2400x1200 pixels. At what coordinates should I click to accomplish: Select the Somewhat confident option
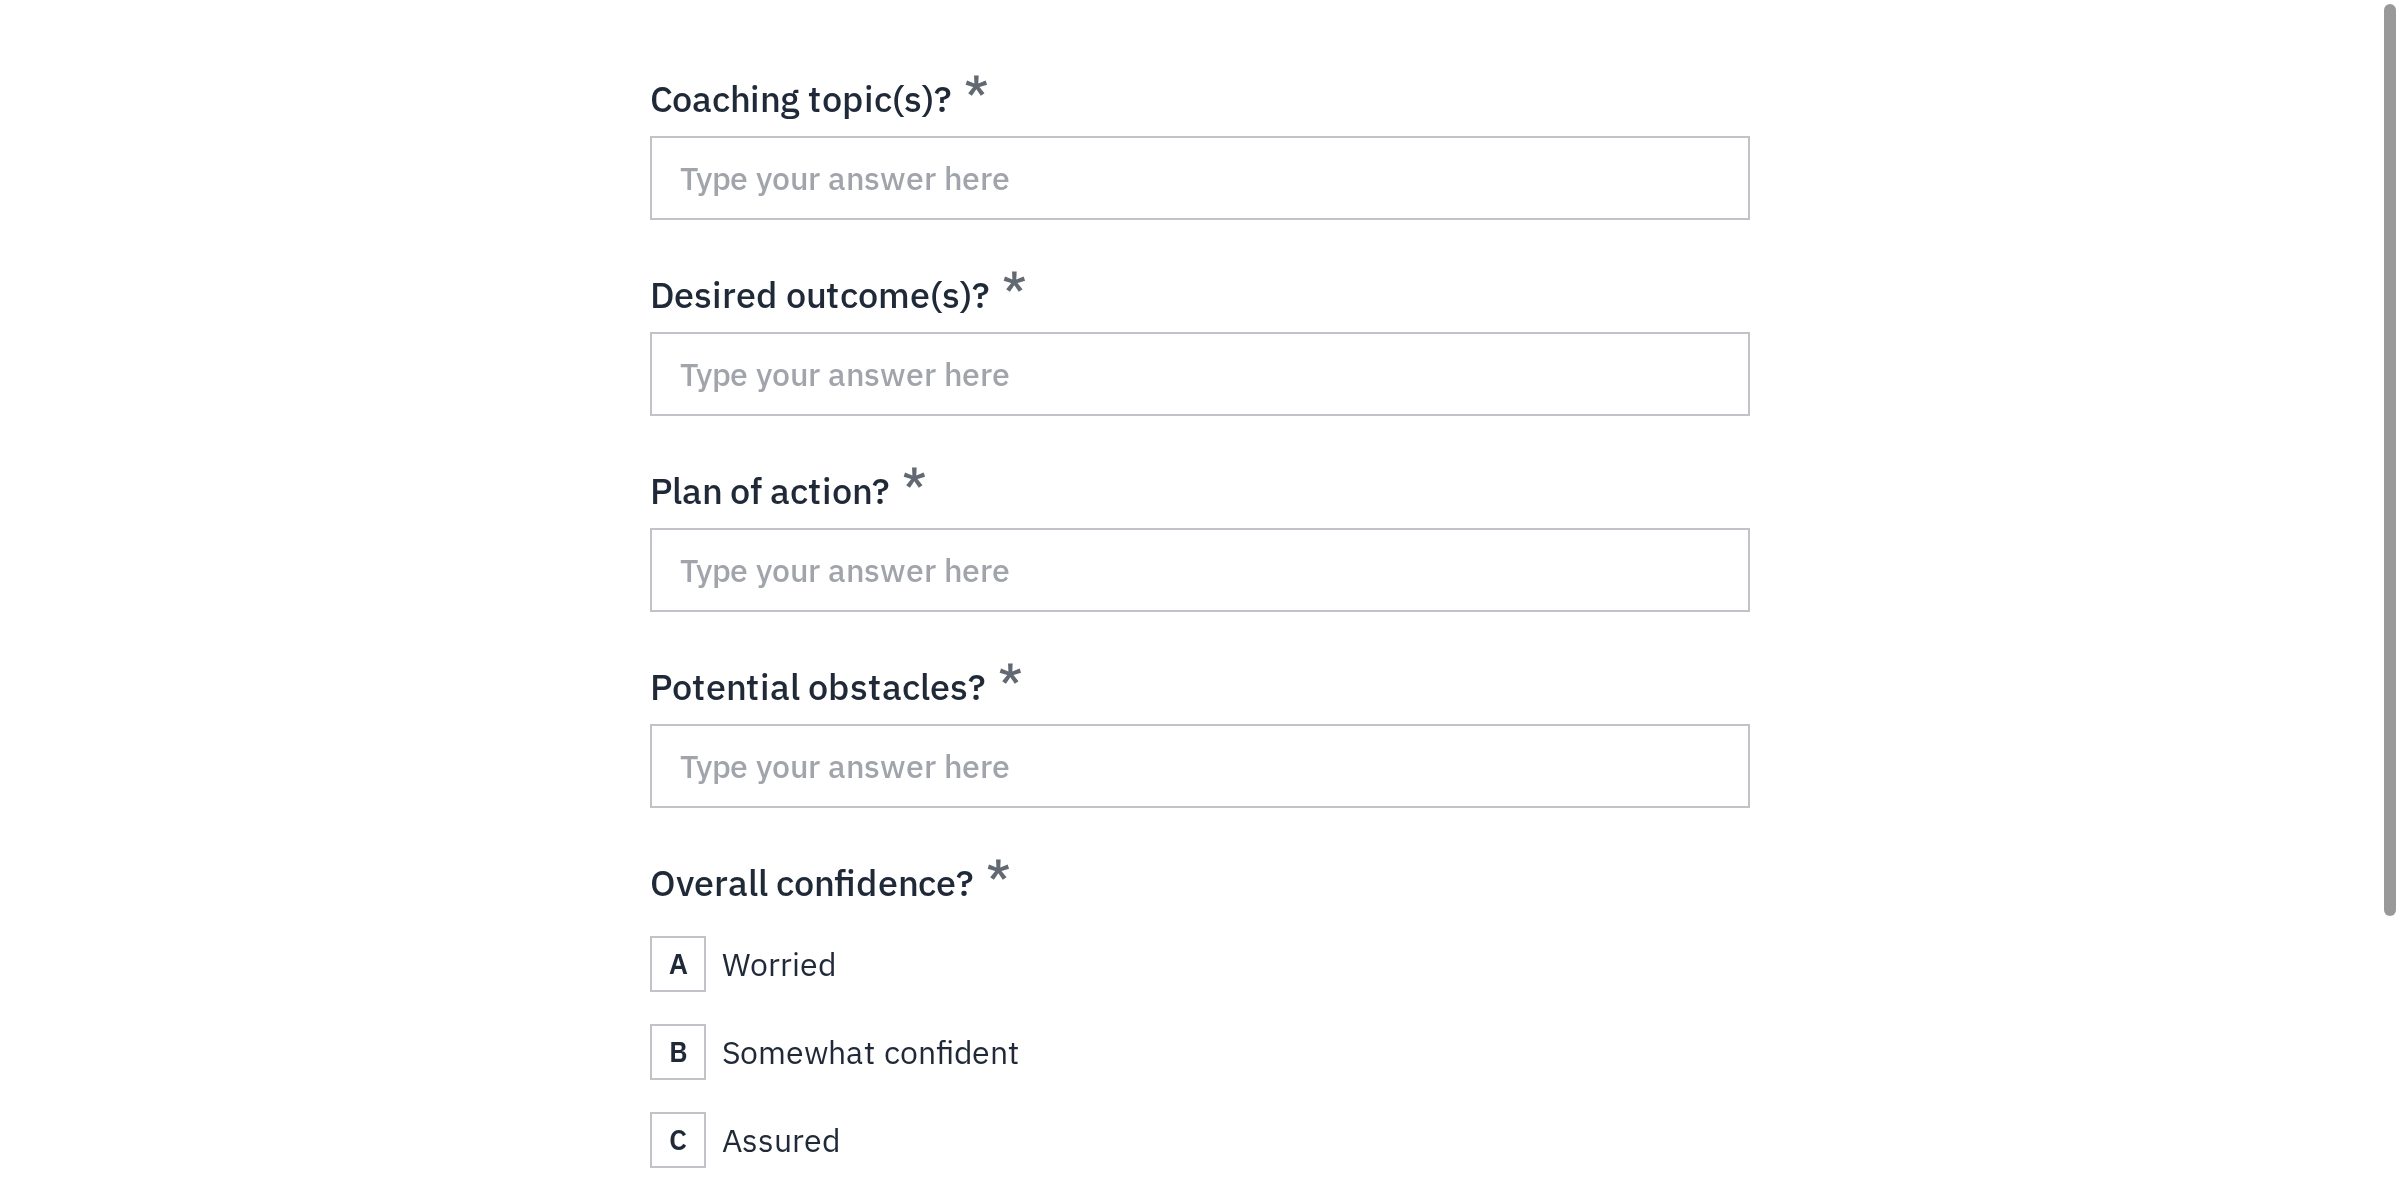click(x=870, y=1052)
